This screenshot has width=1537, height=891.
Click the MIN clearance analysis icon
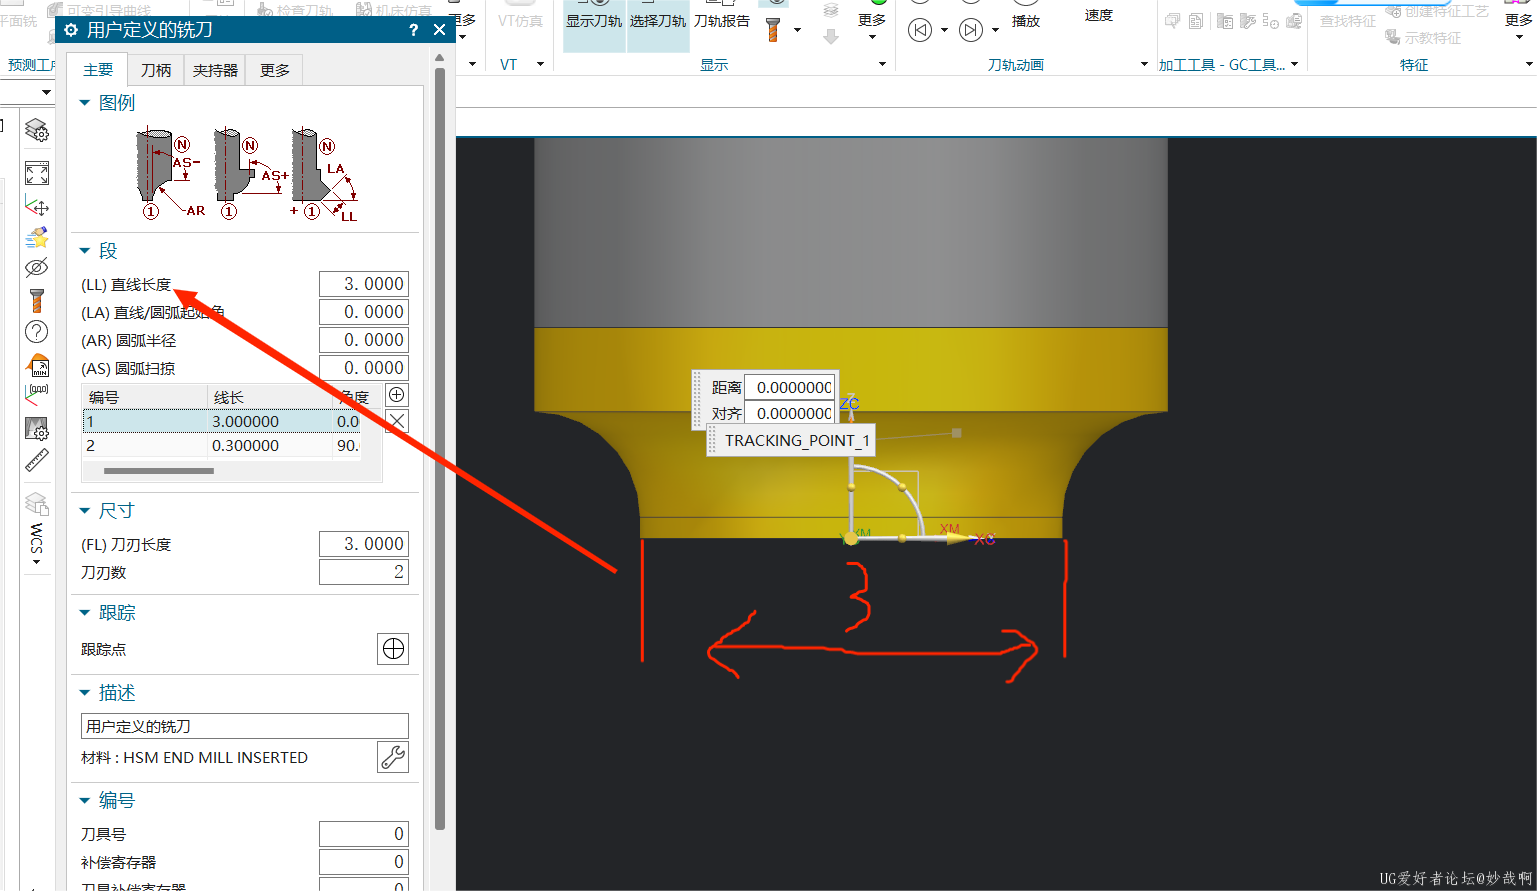pos(37,364)
